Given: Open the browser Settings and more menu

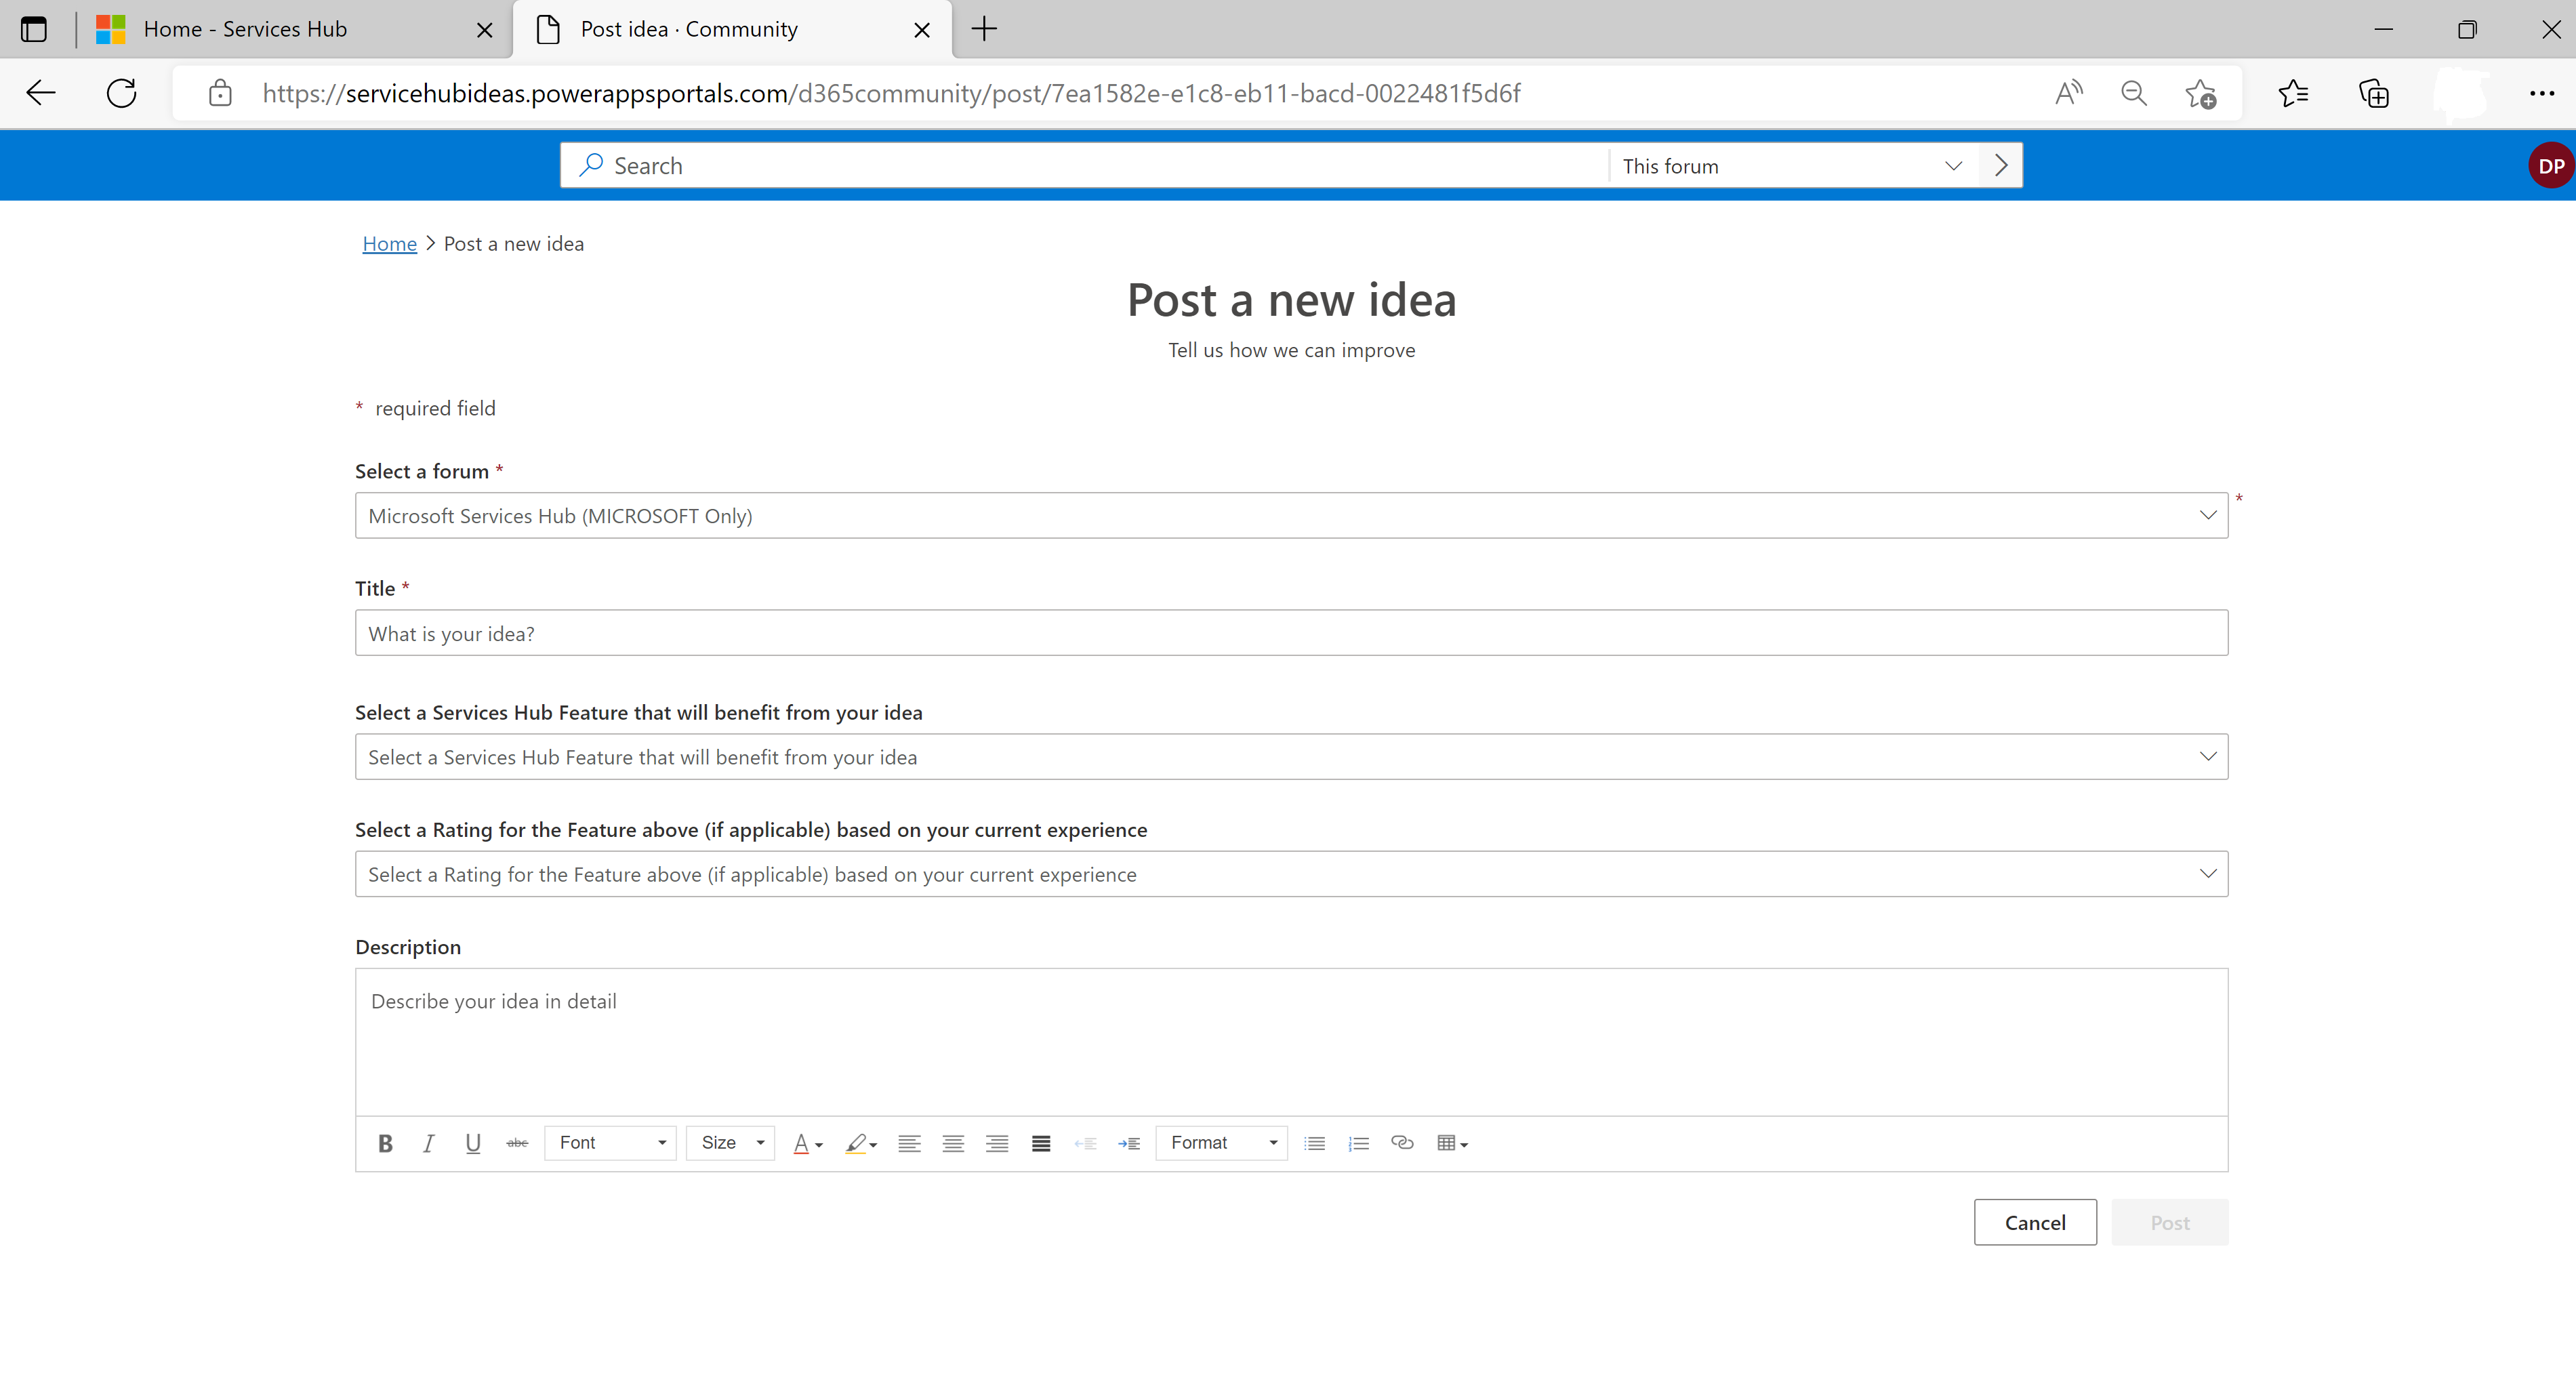Looking at the screenshot, I should (x=2541, y=93).
